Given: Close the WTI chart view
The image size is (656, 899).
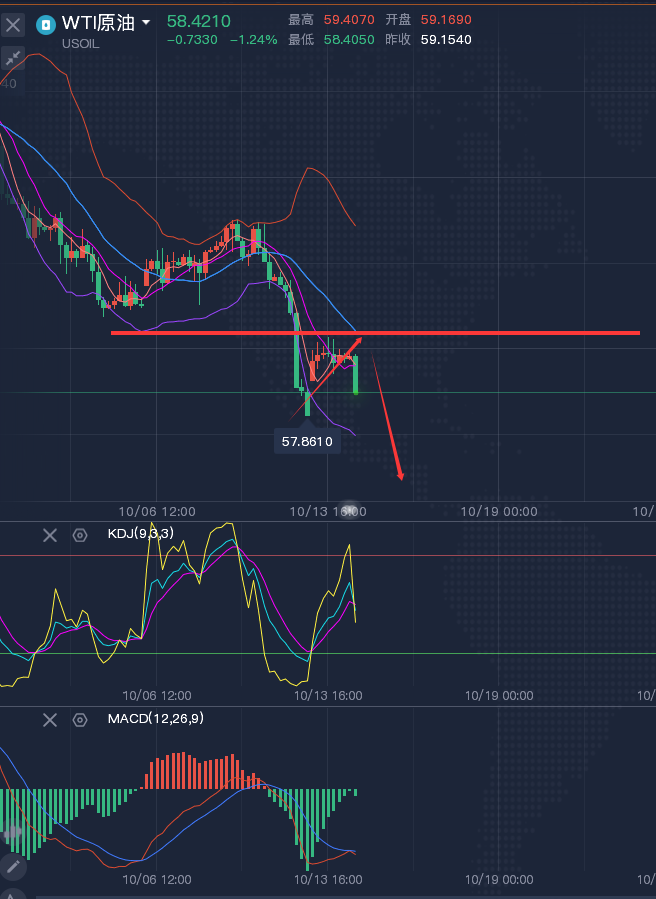Looking at the screenshot, I should 13,24.
